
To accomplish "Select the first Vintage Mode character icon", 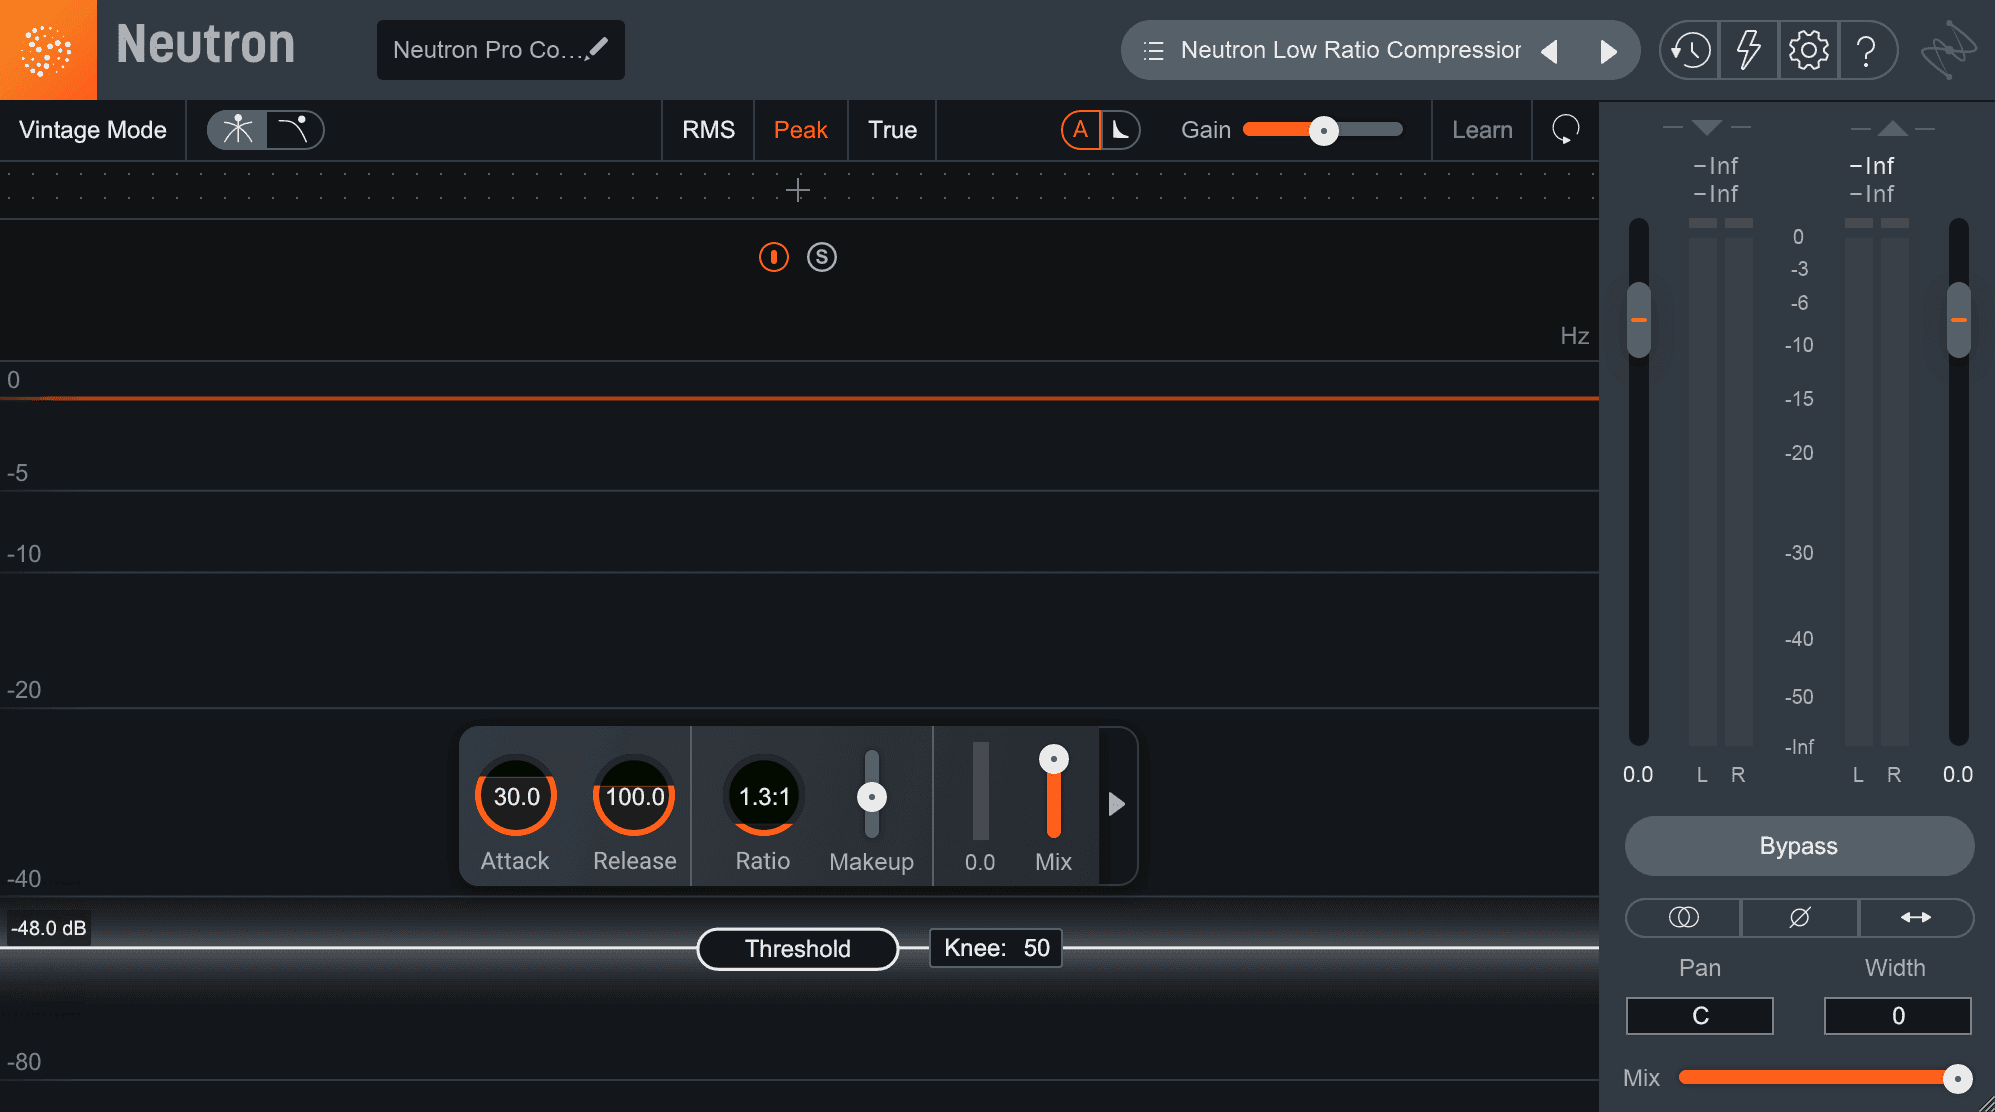I will 238,130.
